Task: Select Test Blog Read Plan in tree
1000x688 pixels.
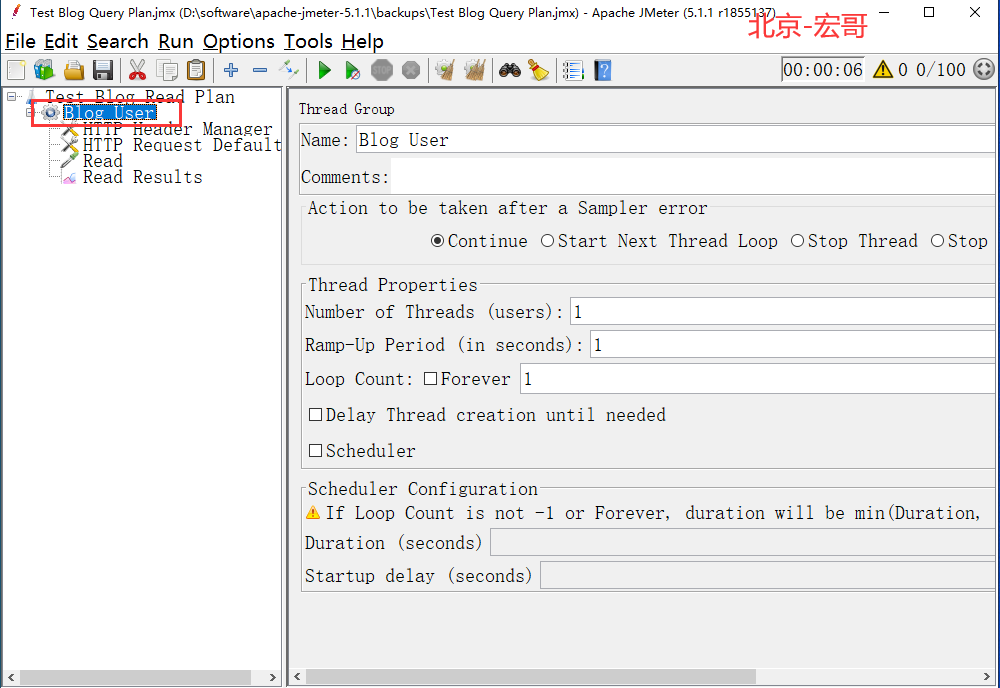Action: pos(140,97)
